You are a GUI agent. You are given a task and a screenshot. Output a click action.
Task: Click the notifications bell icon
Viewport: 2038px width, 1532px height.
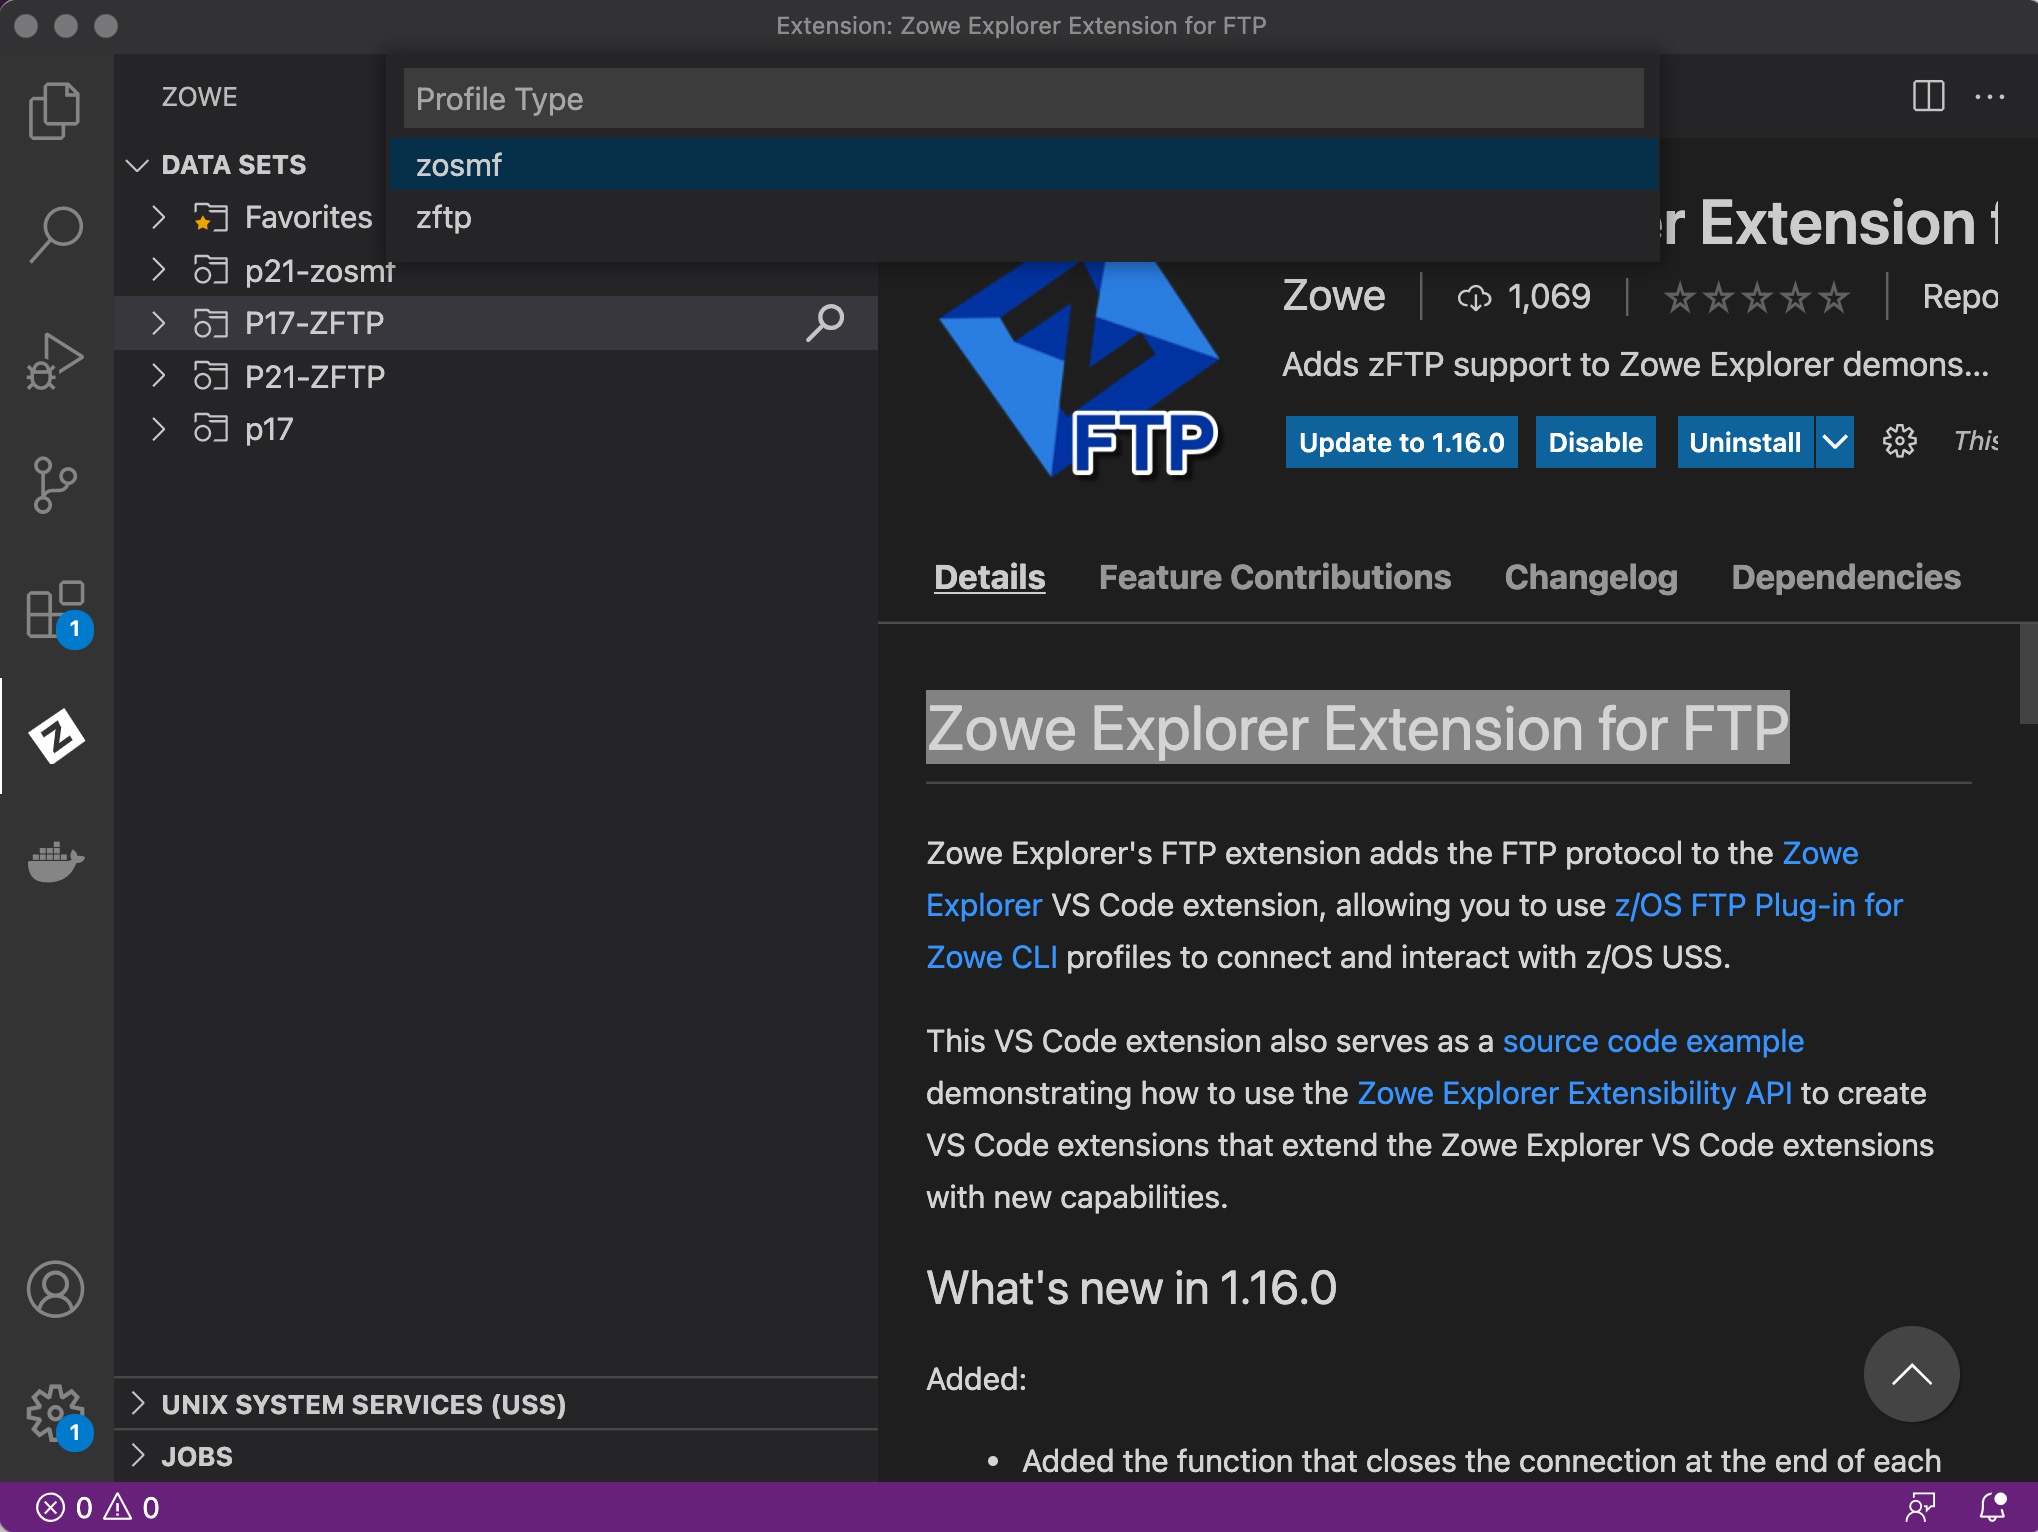1993,1507
